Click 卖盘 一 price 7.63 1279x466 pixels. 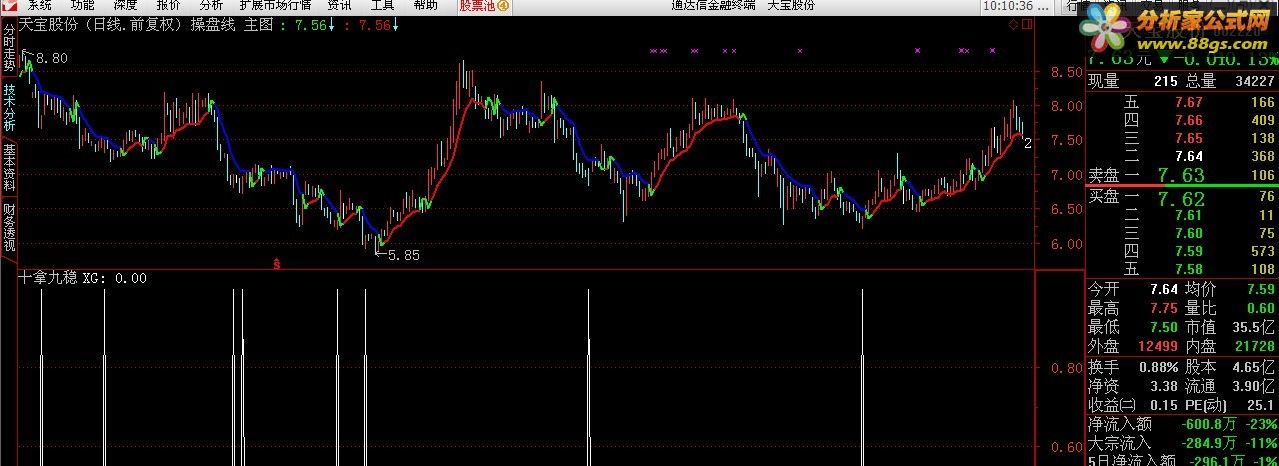click(1181, 176)
